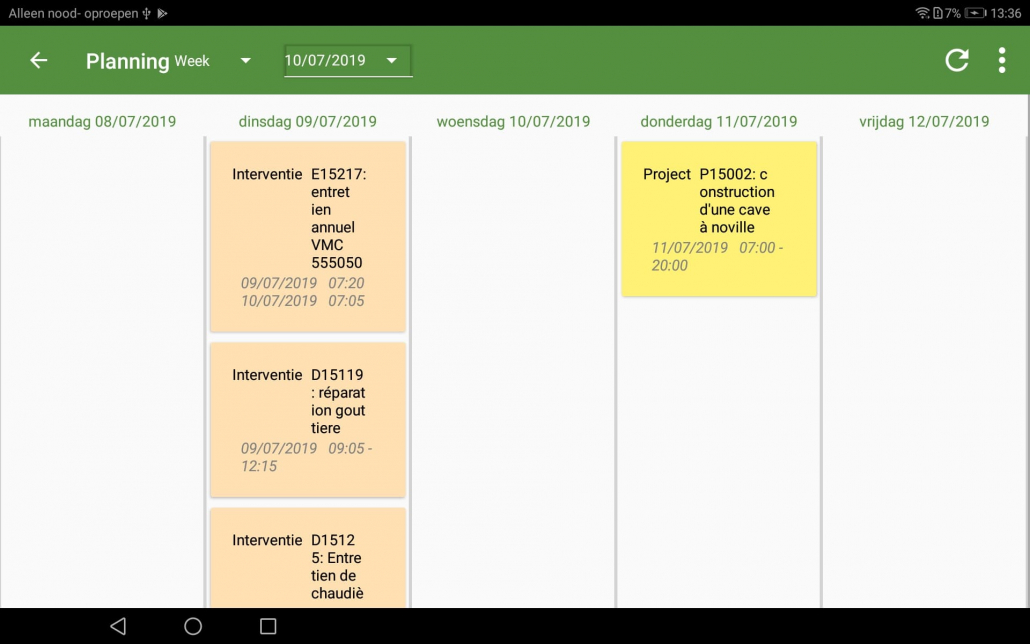Refresh the planning view

956,60
